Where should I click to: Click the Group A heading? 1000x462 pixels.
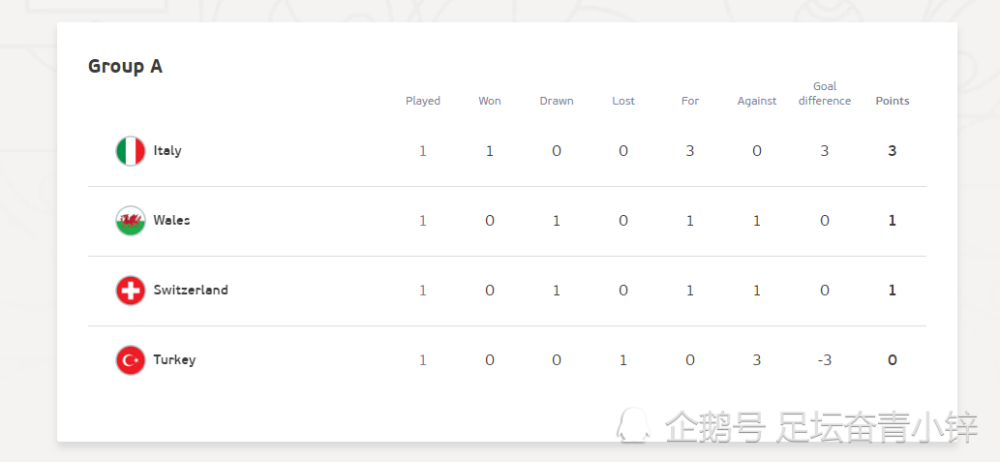(x=125, y=66)
